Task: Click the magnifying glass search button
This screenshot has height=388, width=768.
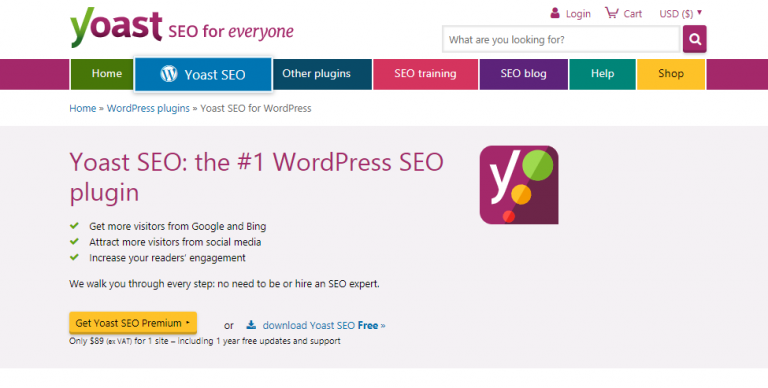Action: coord(695,39)
